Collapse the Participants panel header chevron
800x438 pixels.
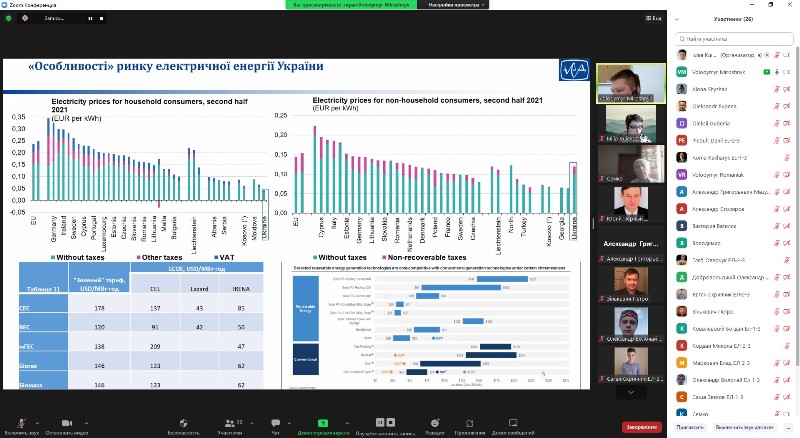pos(677,19)
